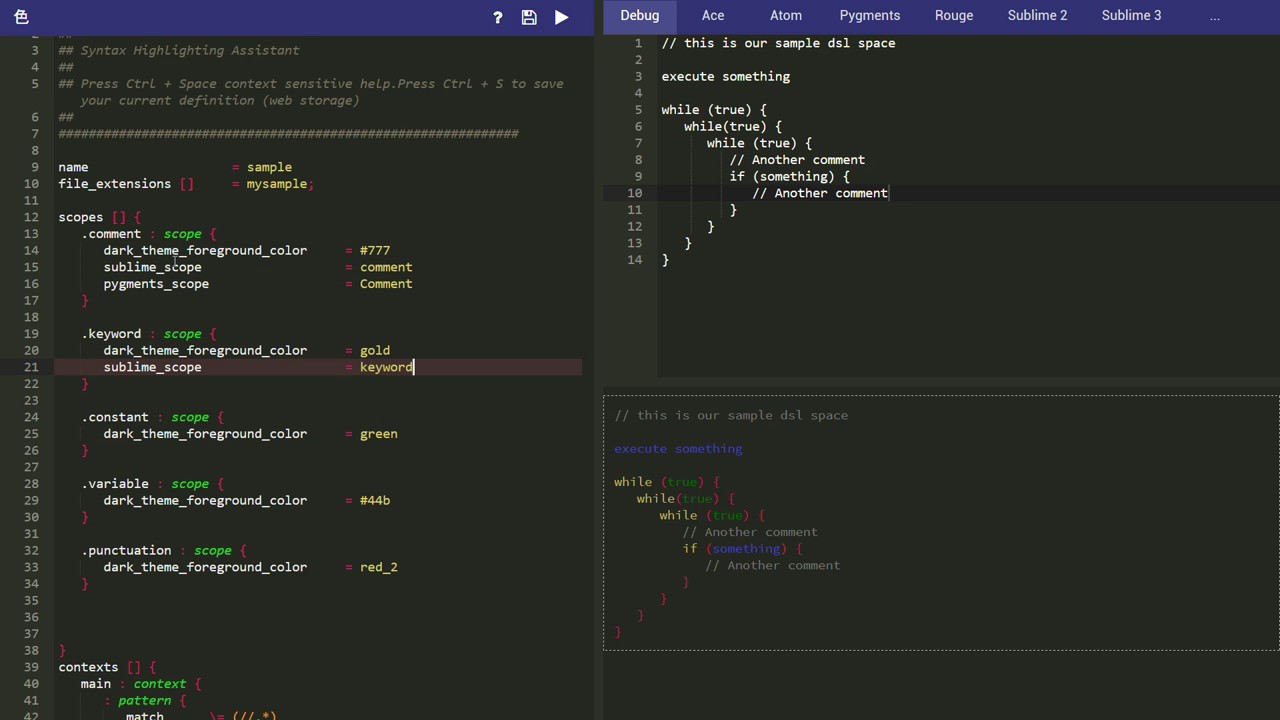Screen dimensions: 1280x720
Task: Save definition with the floppy disk icon
Action: (x=529, y=17)
